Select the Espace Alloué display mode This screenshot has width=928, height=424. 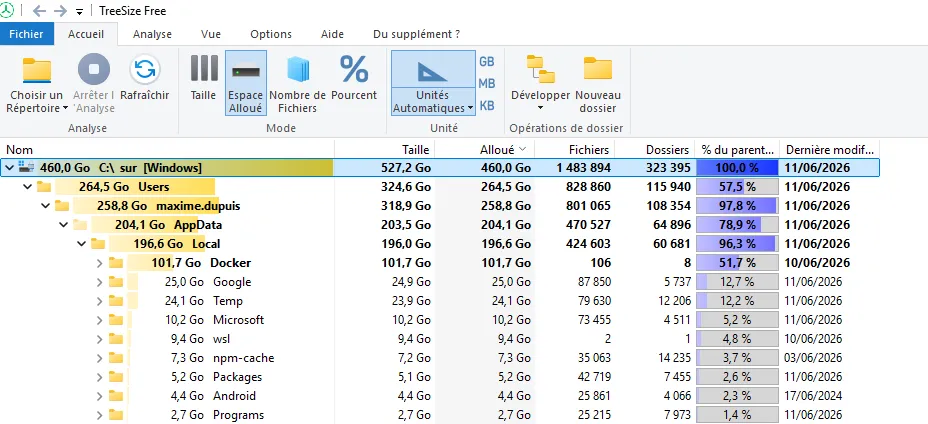(x=246, y=82)
